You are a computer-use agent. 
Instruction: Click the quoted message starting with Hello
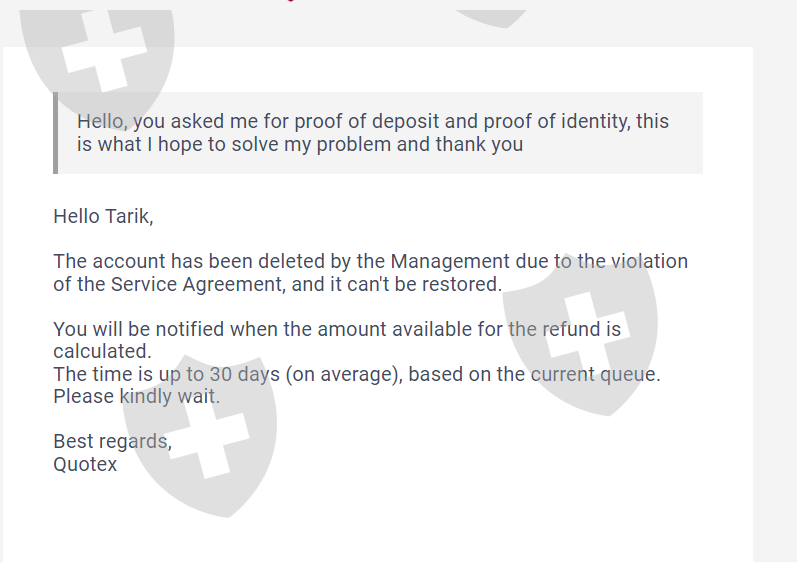[373, 133]
